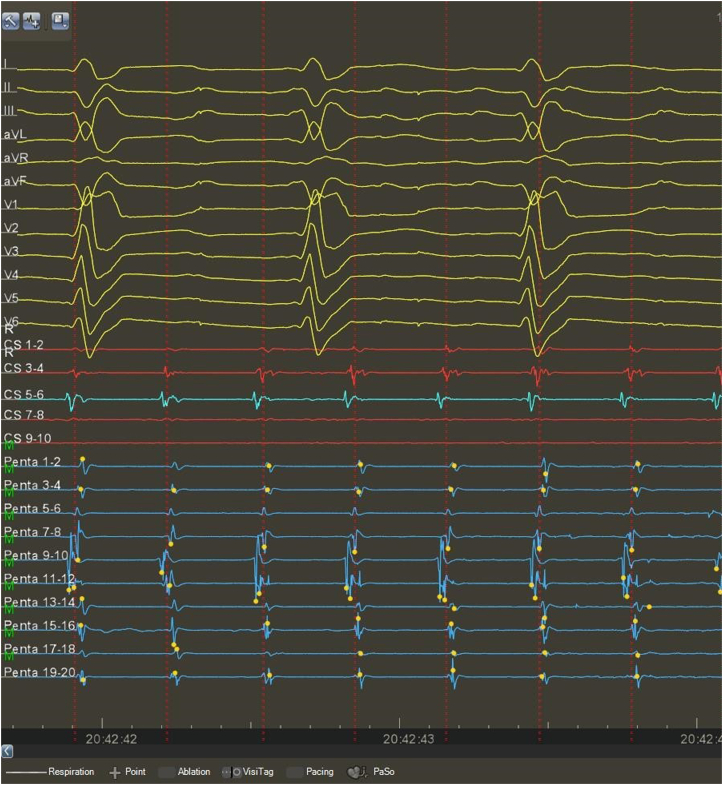Select the CS 9-10 channel label
Screen dimensions: 723x785
(x=27, y=438)
